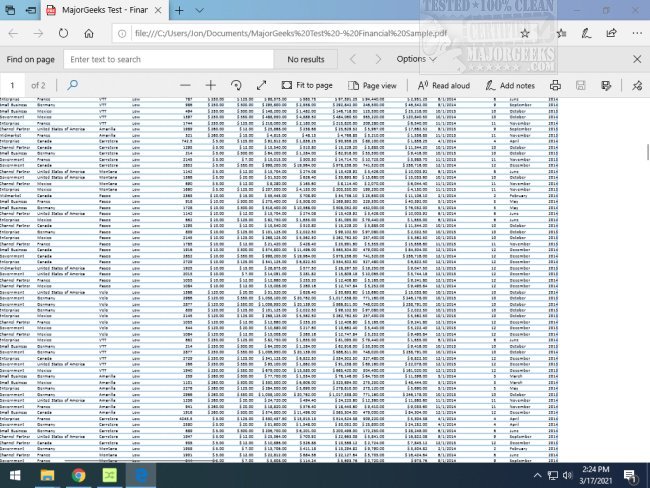The width and height of the screenshot is (650, 488).
Task: Open the green taskbar app
Action: tap(110, 475)
